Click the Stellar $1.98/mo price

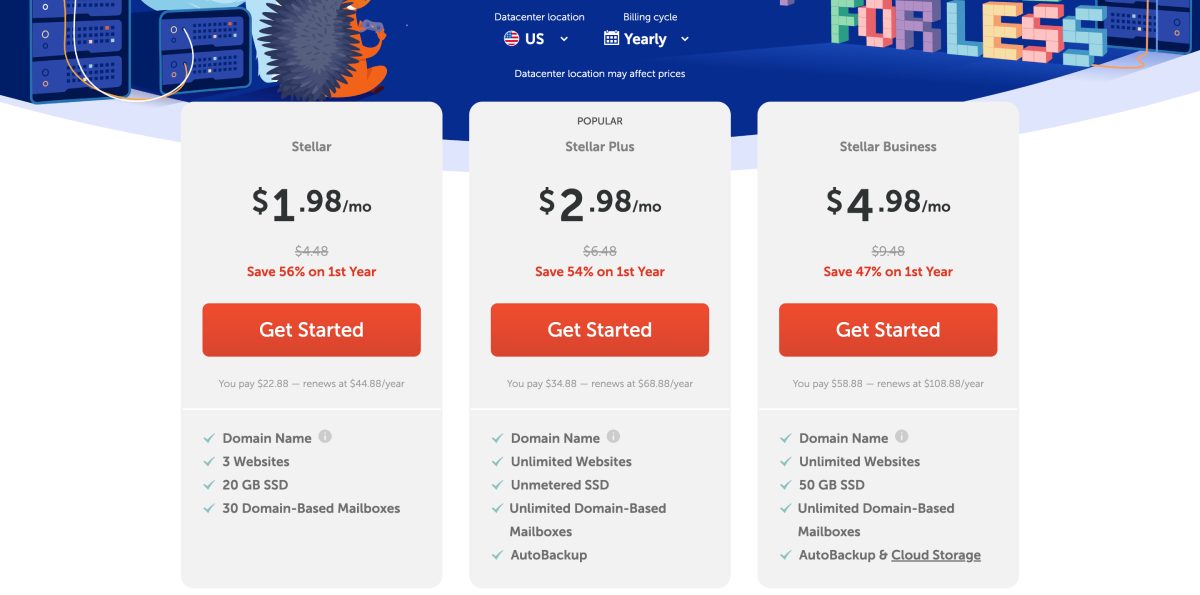pyautogui.click(x=311, y=203)
